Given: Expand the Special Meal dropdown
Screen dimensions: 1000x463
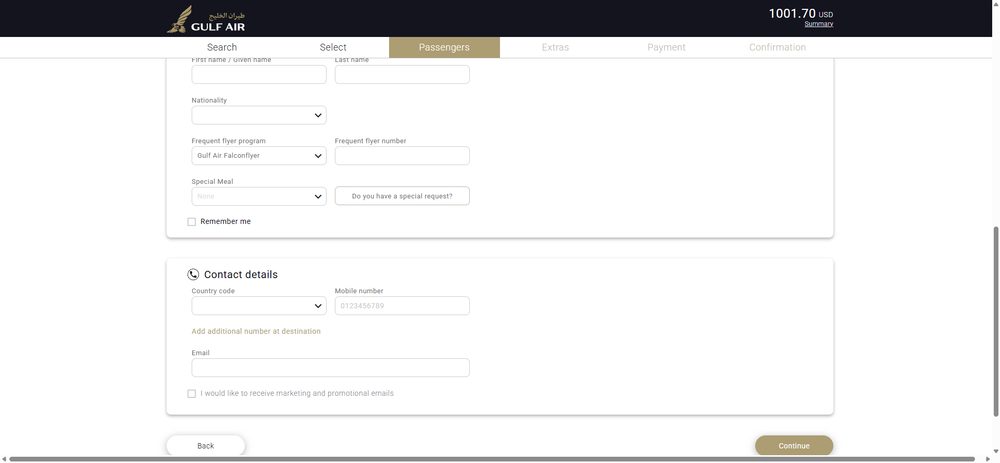Looking at the screenshot, I should coord(259,196).
